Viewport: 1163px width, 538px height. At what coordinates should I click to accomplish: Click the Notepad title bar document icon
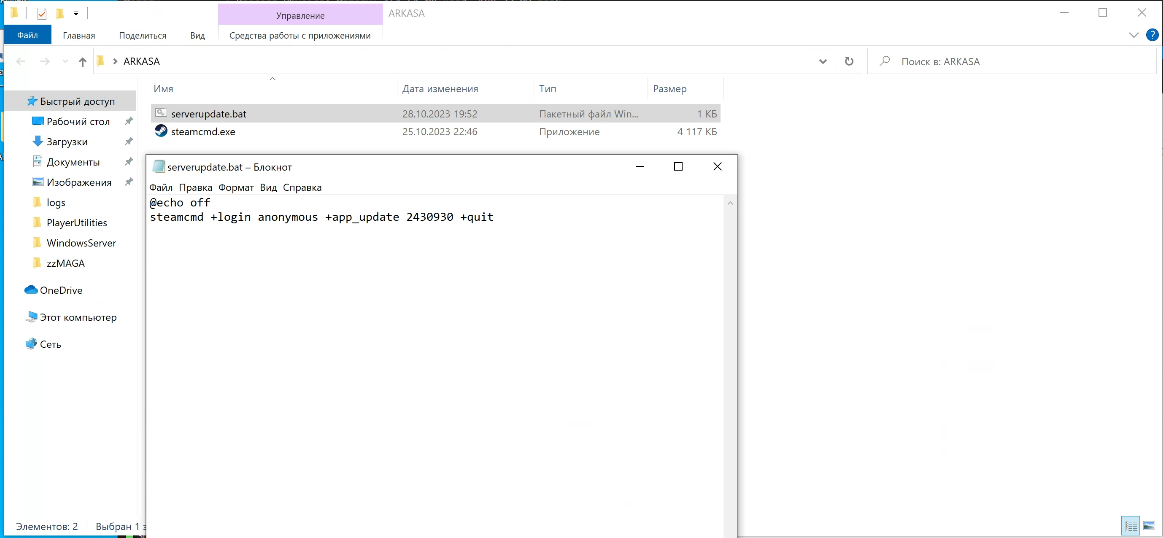pyautogui.click(x=158, y=167)
